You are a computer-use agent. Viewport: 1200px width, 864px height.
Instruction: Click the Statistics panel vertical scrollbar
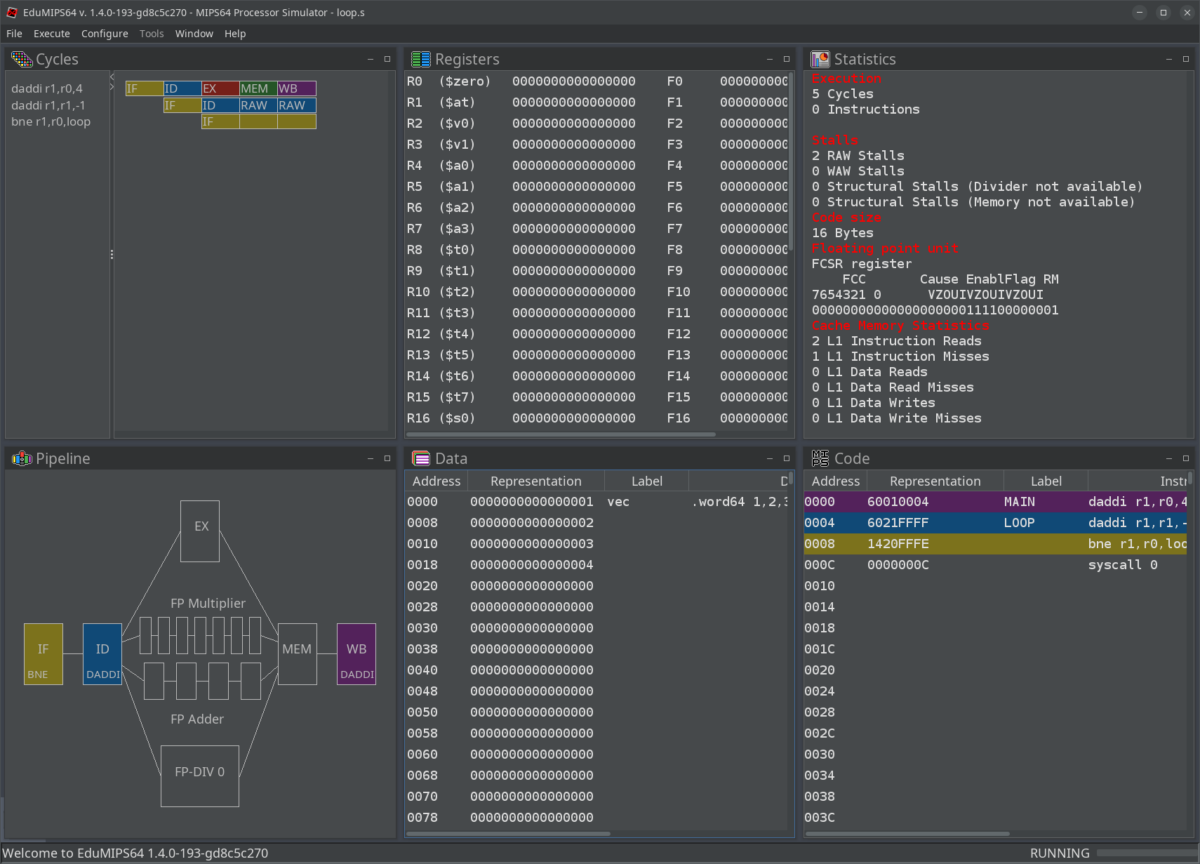pyautogui.click(x=1191, y=255)
